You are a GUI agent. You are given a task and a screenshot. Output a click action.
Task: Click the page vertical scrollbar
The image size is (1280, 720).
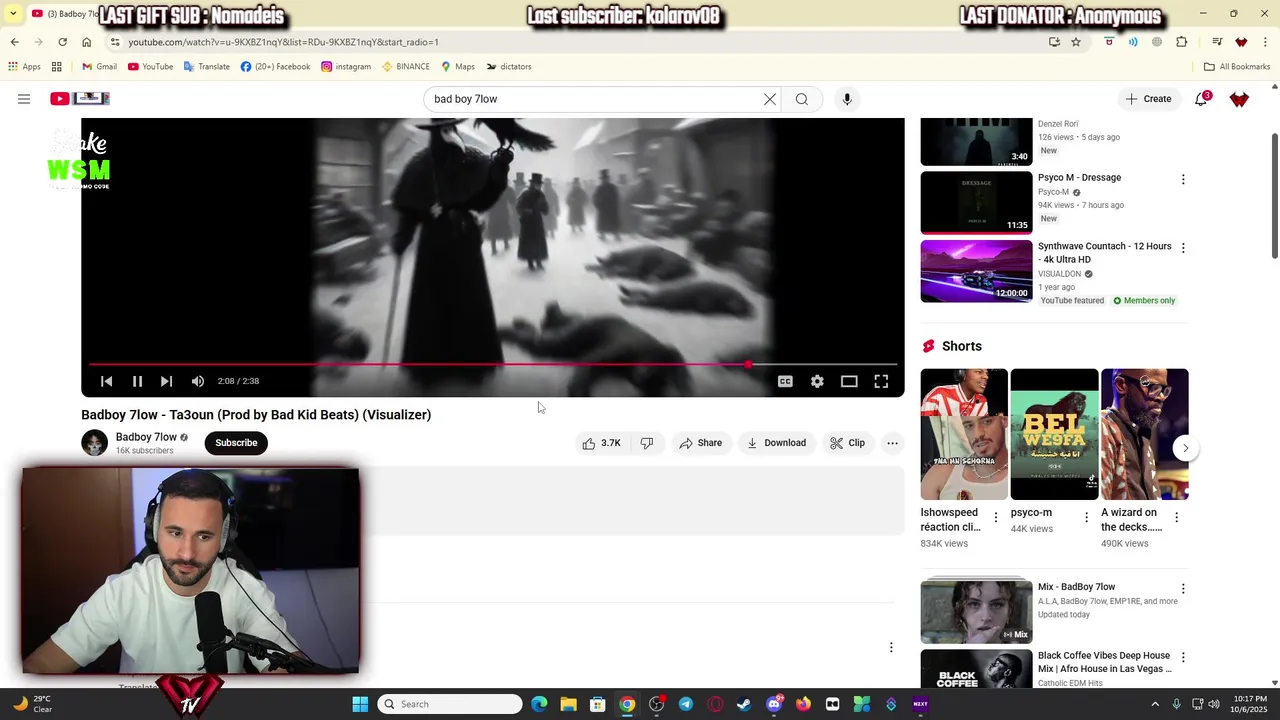(x=1274, y=196)
